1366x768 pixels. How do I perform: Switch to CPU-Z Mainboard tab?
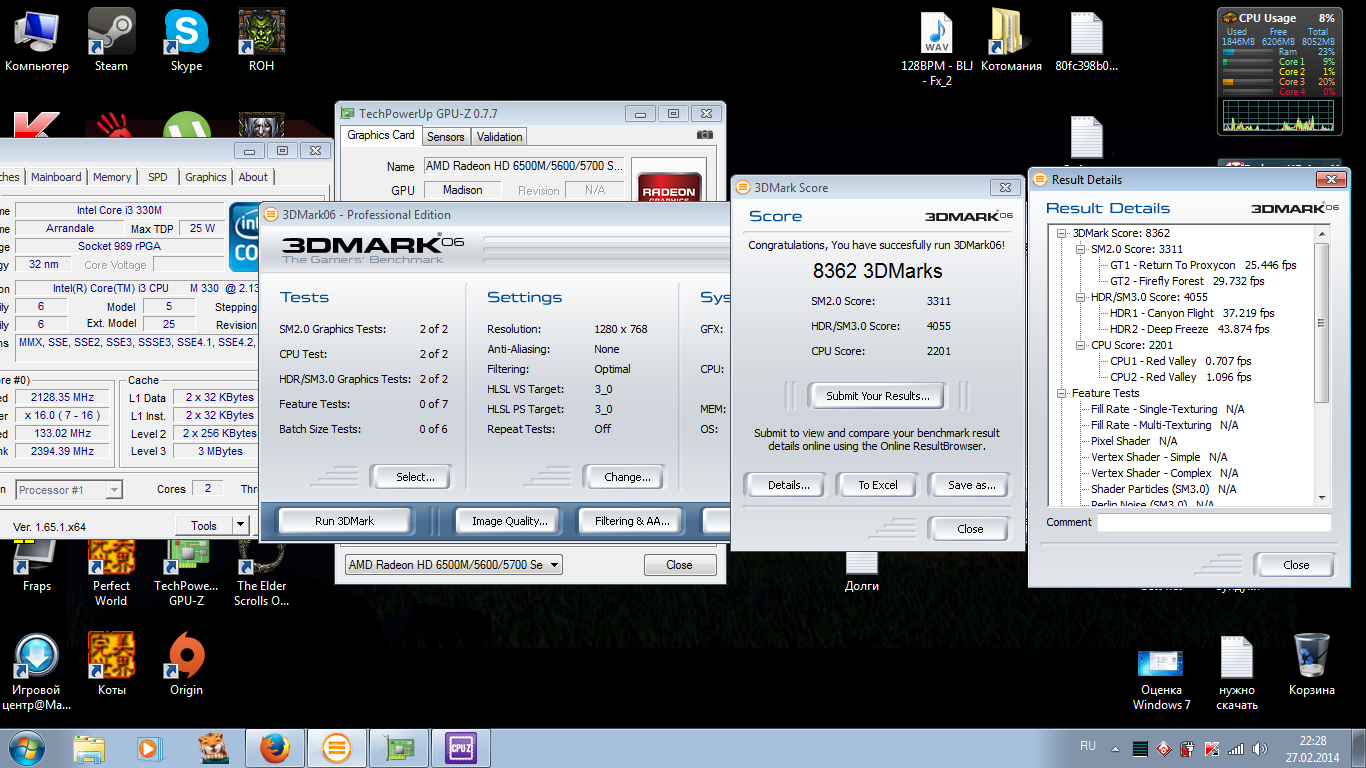click(x=56, y=177)
